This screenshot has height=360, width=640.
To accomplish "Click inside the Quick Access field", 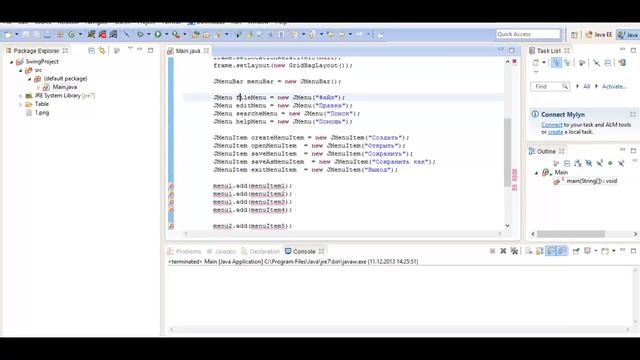I will pos(528,34).
